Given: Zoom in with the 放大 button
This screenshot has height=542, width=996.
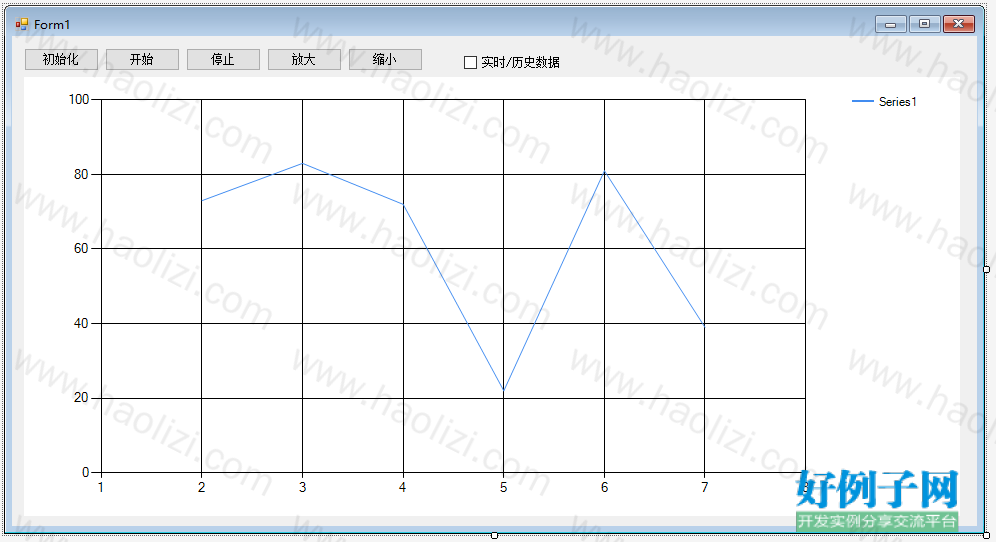Looking at the screenshot, I should 304,59.
